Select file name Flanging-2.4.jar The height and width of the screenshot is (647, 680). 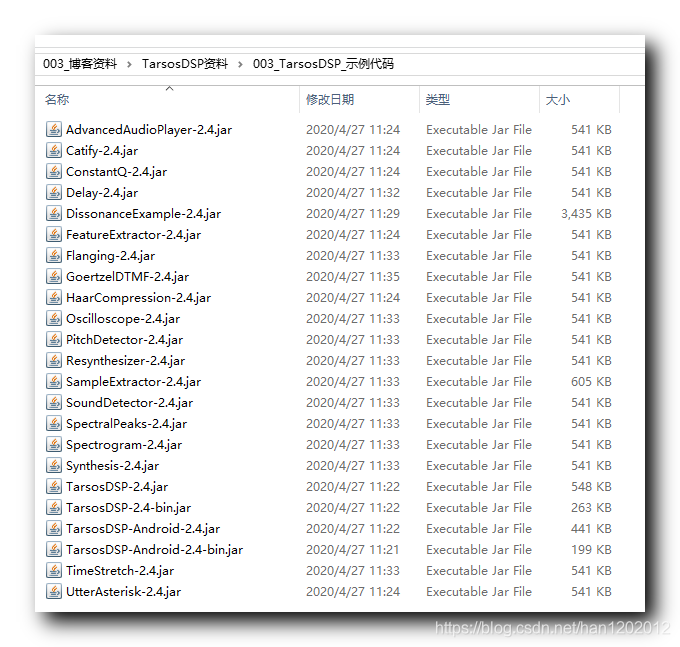[x=111, y=256]
